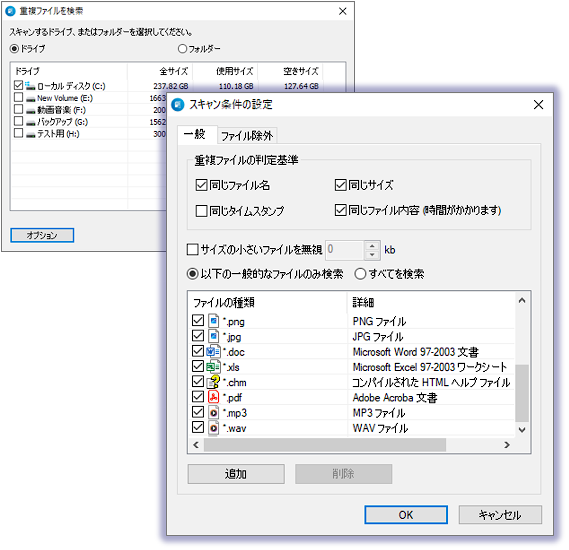Increase the kb size spinner value

[372, 246]
